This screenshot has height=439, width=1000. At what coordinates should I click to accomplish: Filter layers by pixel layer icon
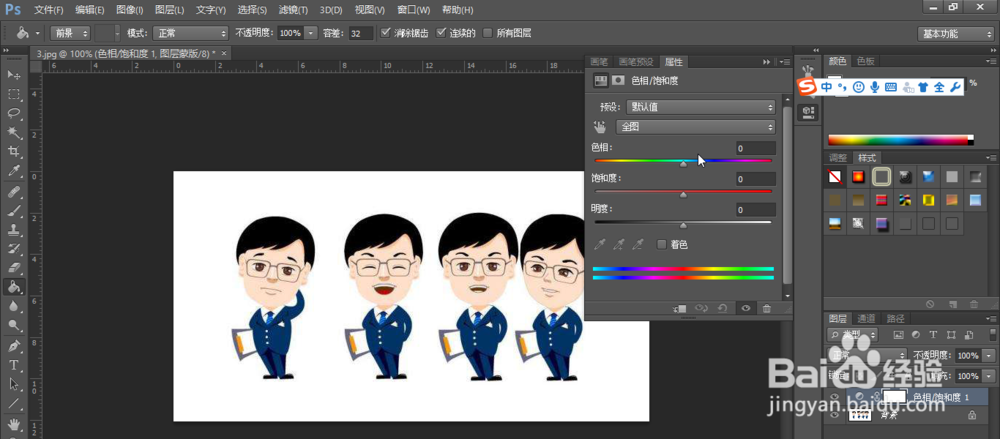pos(899,334)
